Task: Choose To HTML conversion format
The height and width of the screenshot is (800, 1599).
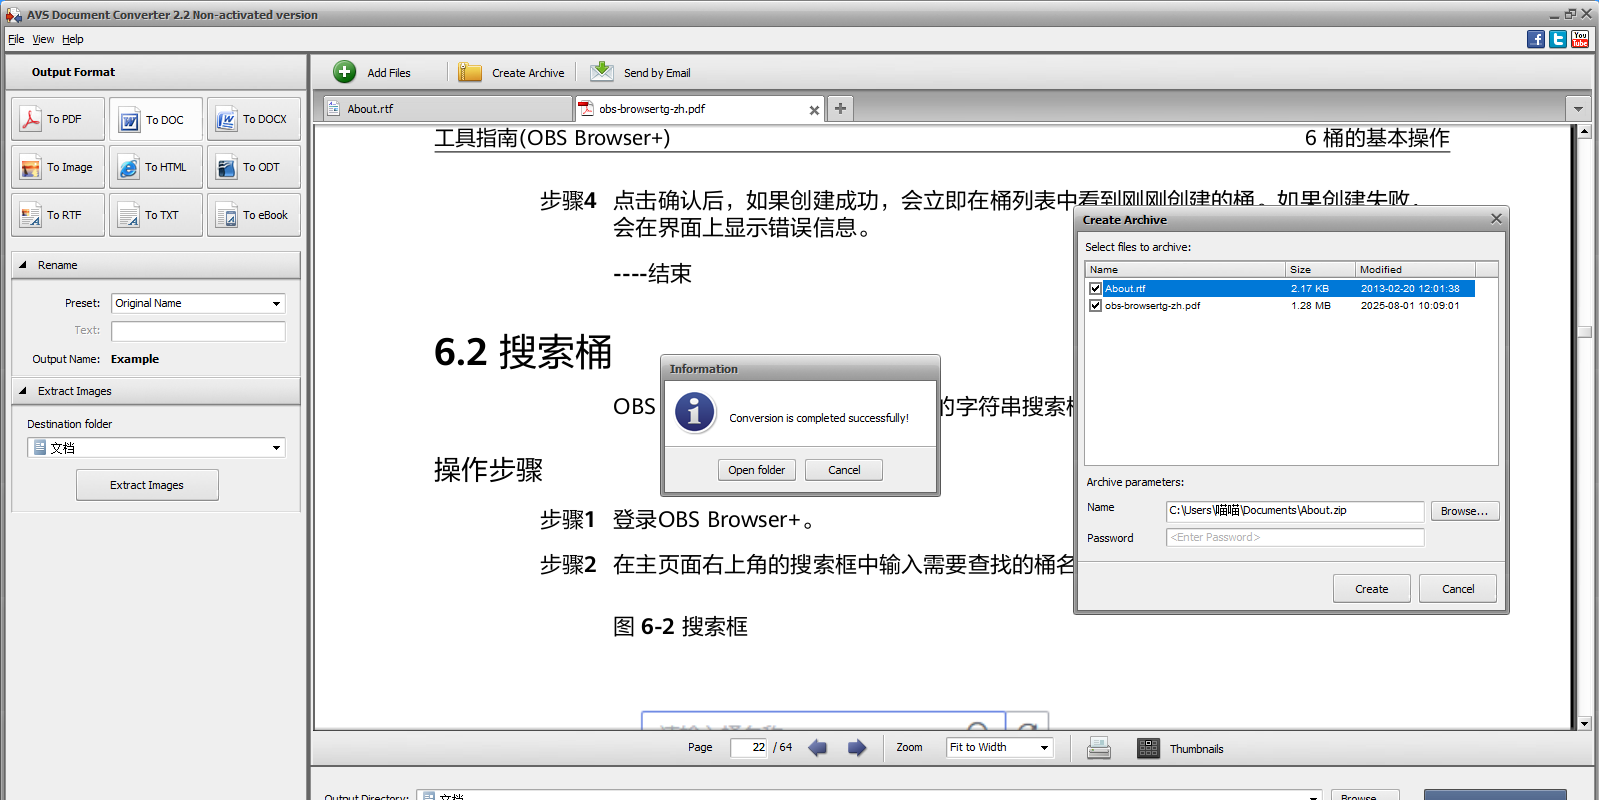Action: coord(156,167)
